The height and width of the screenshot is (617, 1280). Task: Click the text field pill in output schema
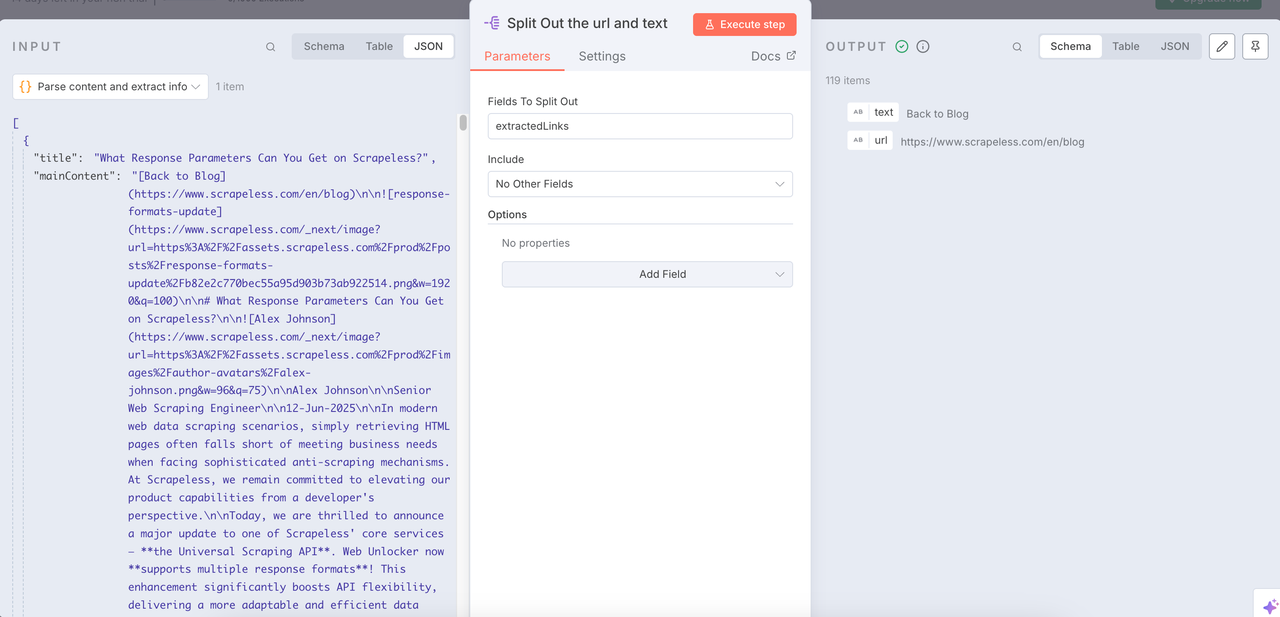(872, 113)
